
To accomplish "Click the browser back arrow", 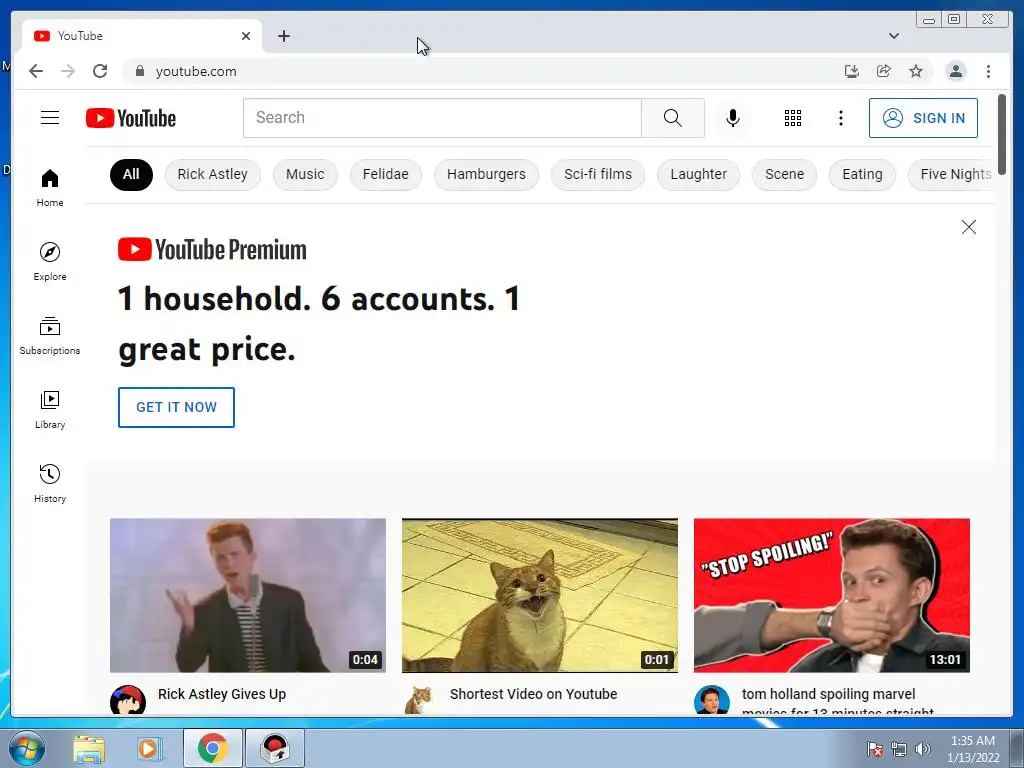I will 36,71.
